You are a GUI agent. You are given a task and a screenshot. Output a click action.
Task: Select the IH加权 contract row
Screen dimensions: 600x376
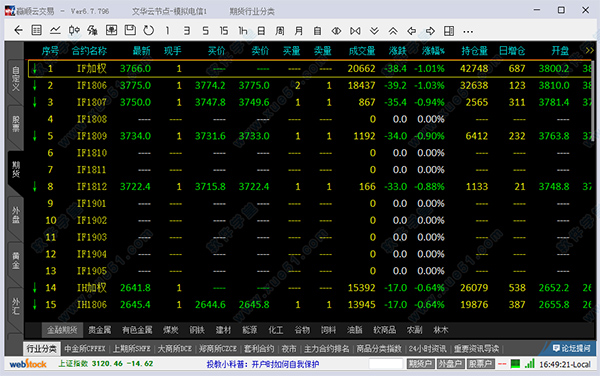coord(310,288)
